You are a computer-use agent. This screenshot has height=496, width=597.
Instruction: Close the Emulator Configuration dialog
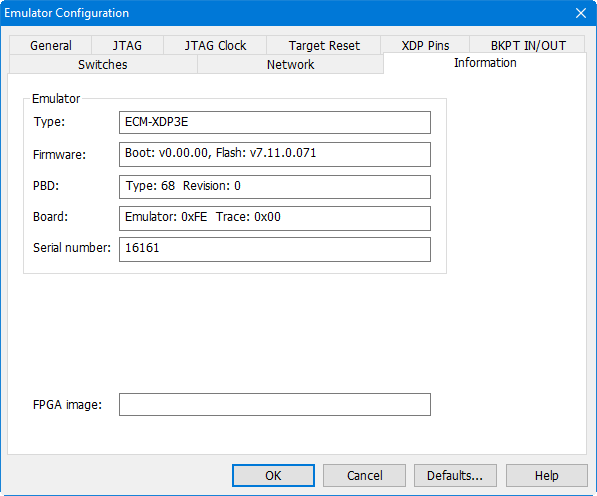[x=581, y=13]
